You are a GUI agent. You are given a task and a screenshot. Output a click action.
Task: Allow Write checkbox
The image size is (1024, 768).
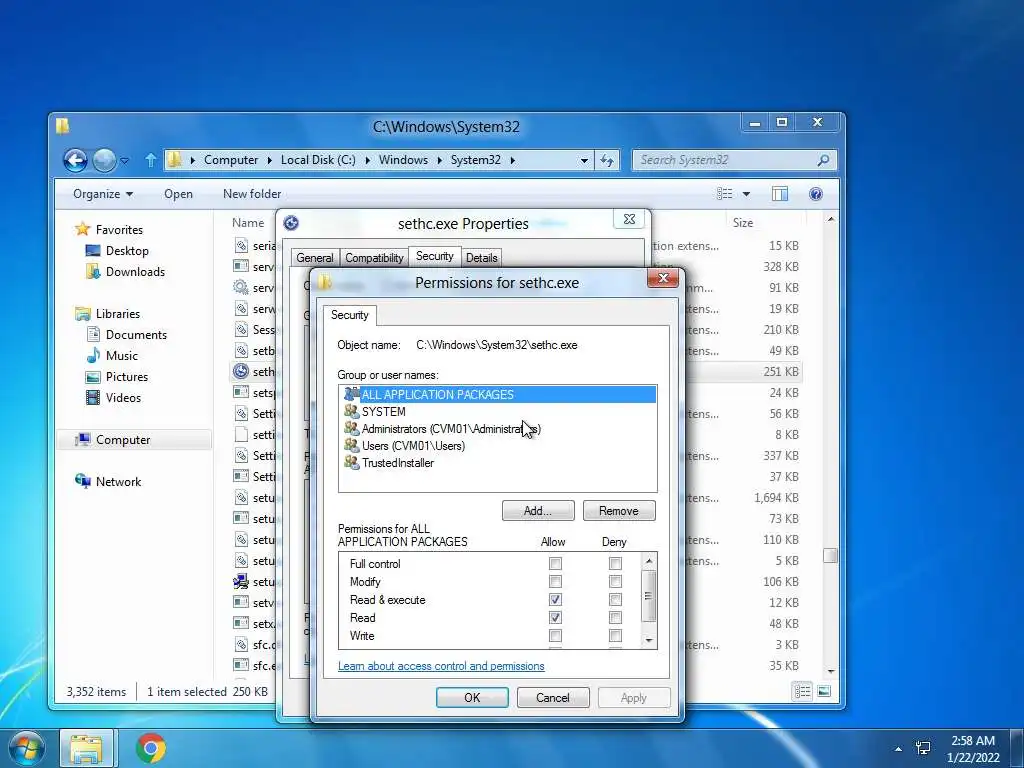click(x=555, y=635)
